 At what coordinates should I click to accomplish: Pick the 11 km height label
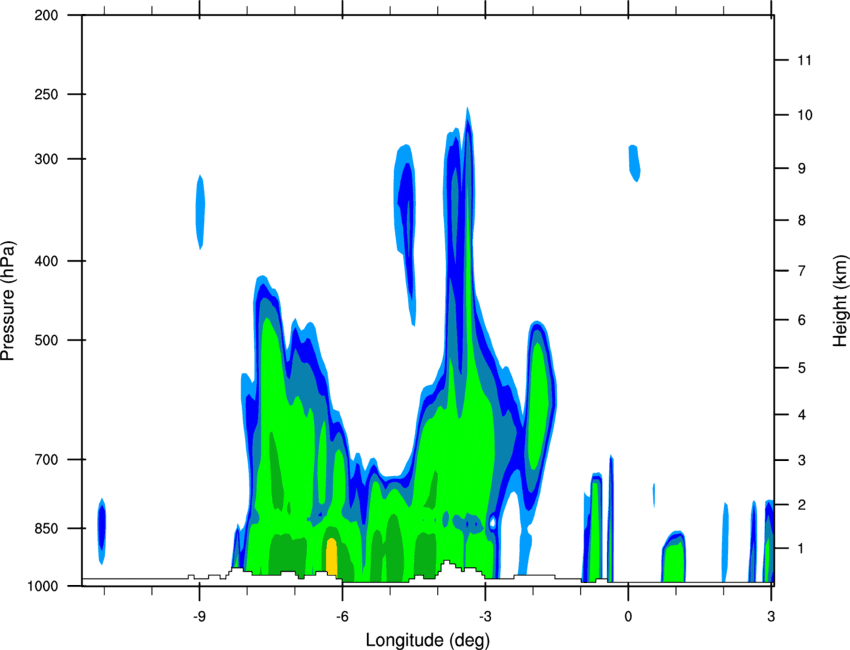[x=804, y=60]
